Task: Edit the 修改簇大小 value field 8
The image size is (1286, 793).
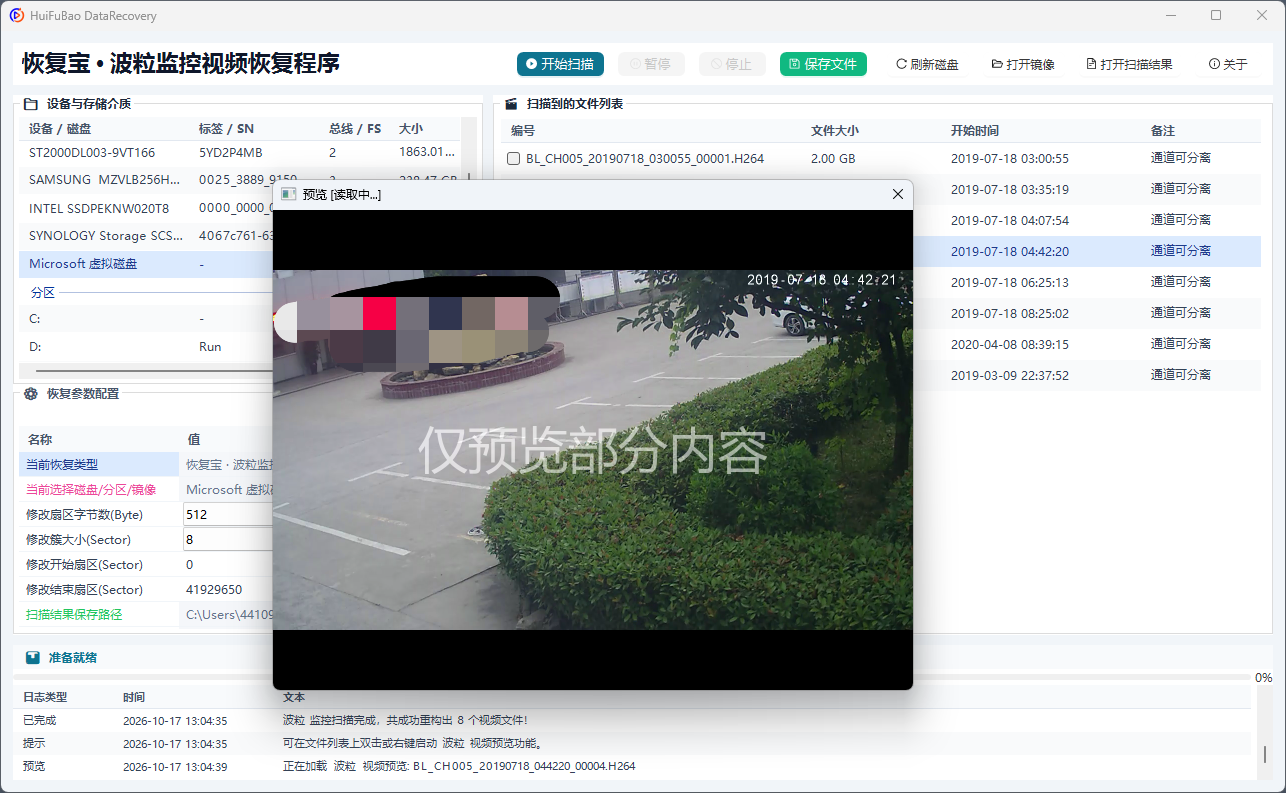Action: click(228, 540)
